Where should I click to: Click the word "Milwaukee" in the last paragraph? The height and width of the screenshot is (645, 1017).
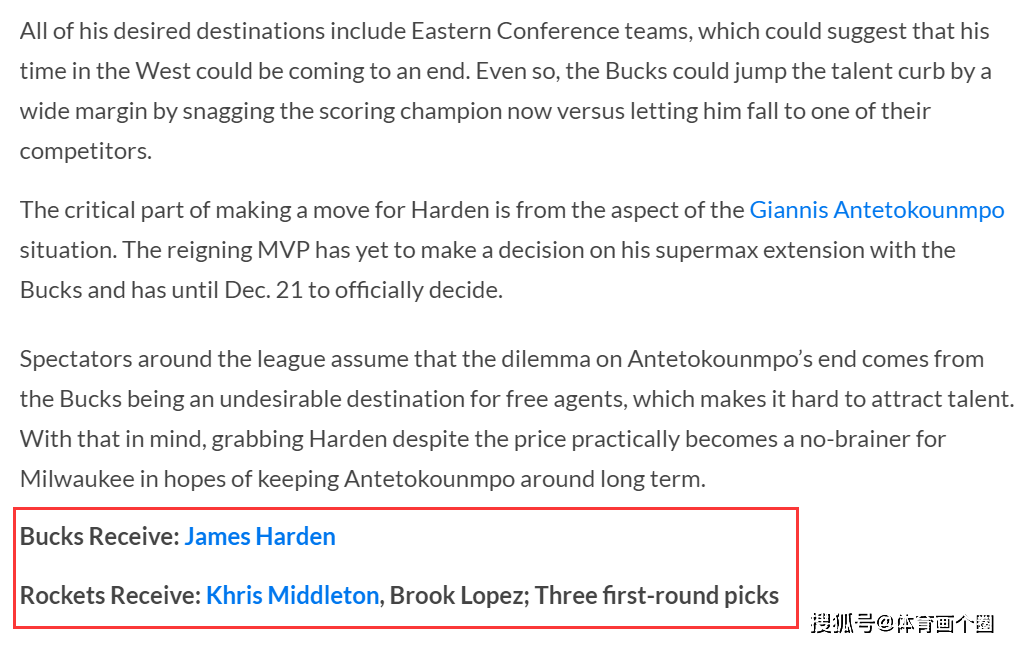point(76,479)
